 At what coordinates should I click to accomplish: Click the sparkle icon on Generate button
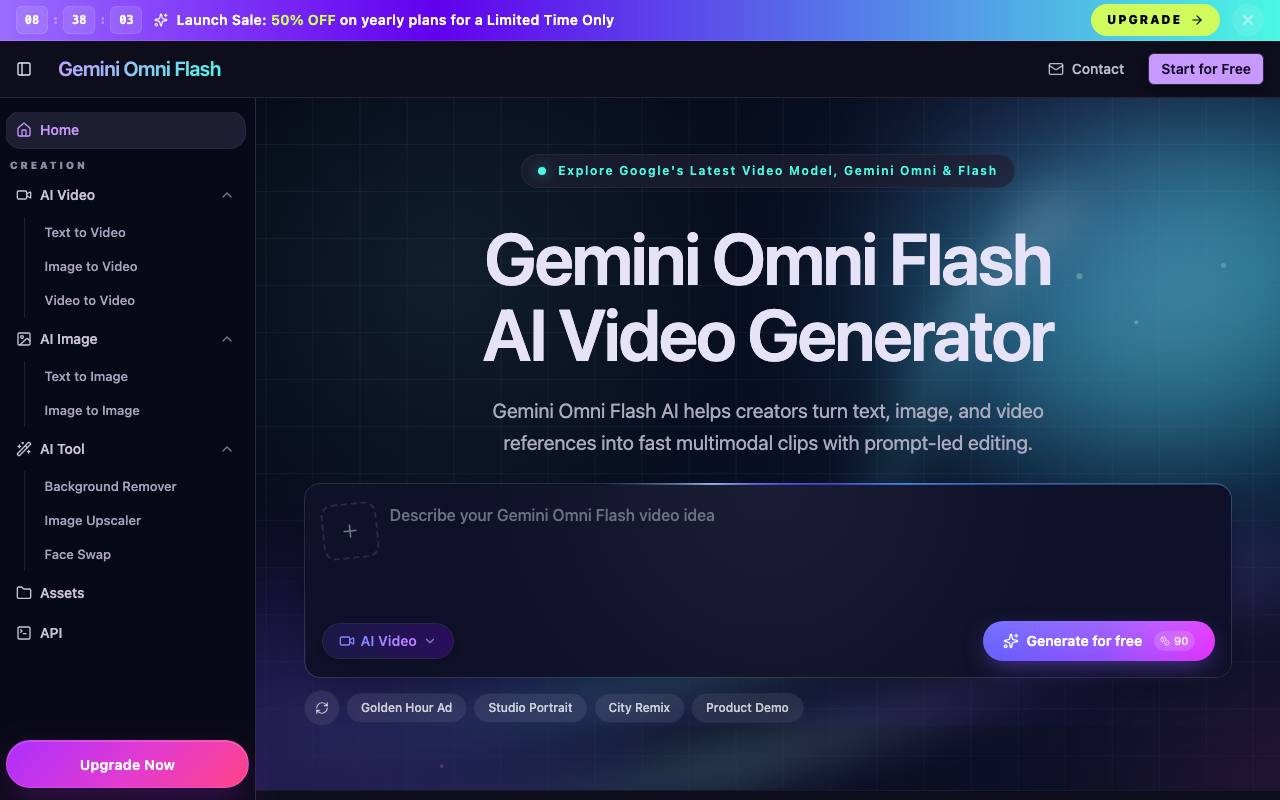pos(1011,641)
